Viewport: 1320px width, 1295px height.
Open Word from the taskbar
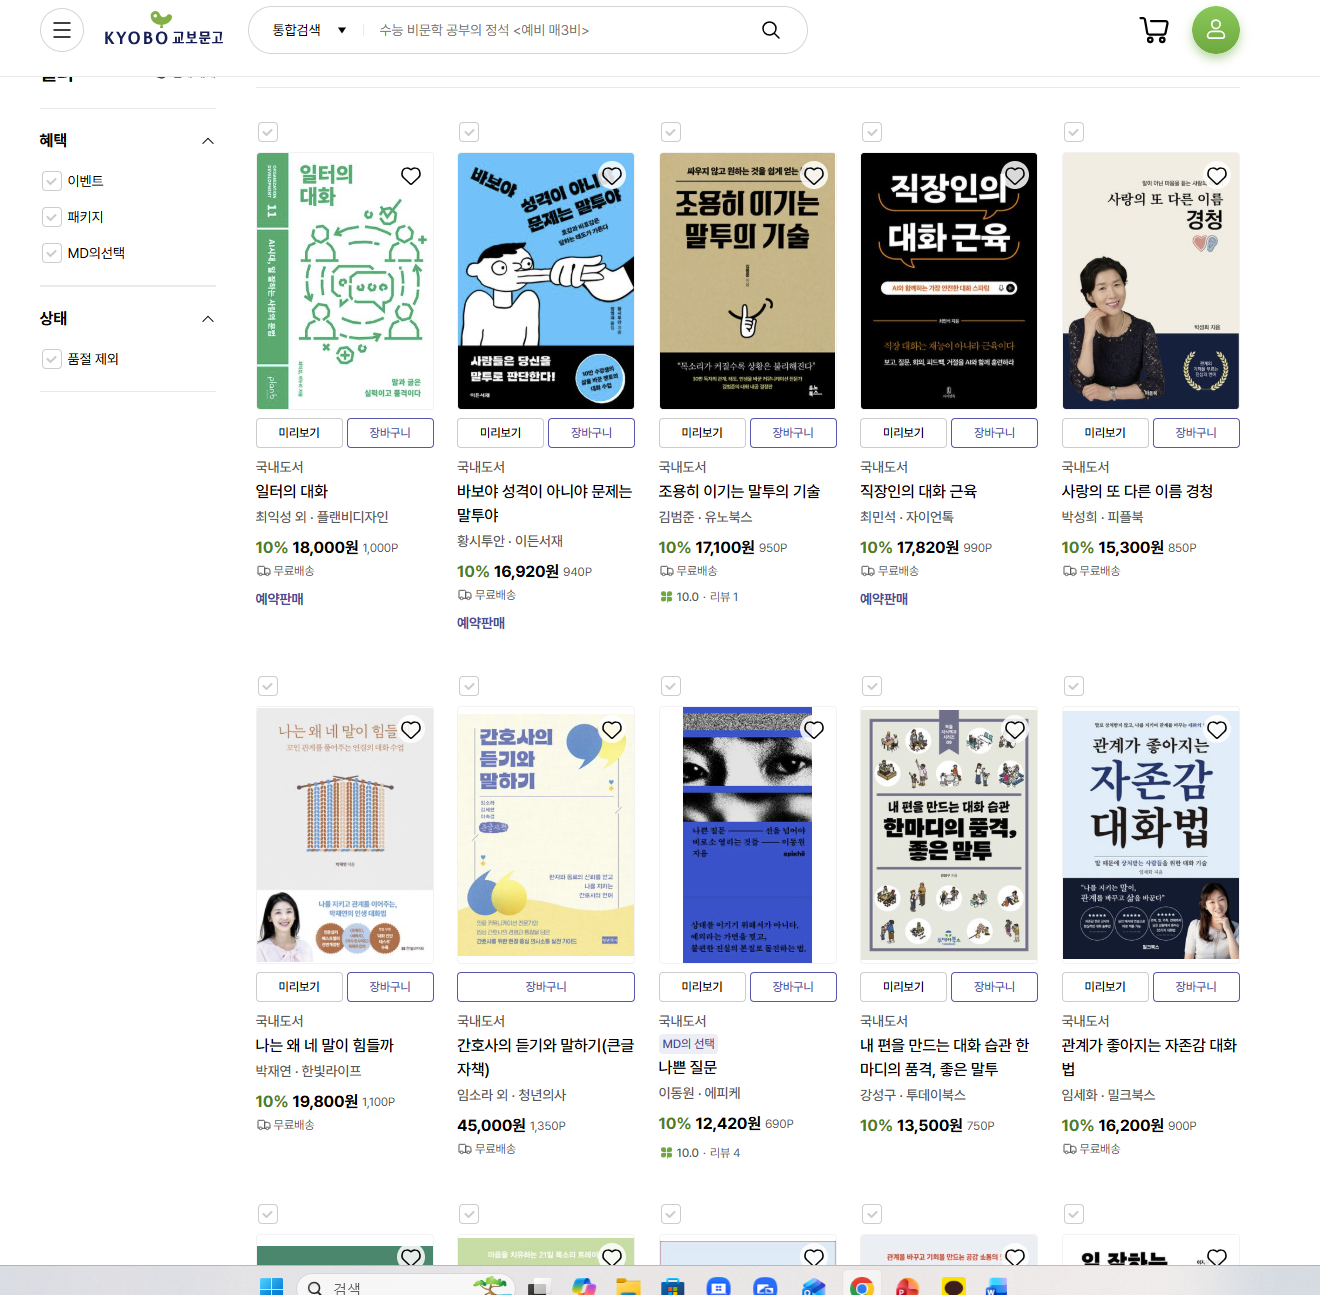(997, 1286)
